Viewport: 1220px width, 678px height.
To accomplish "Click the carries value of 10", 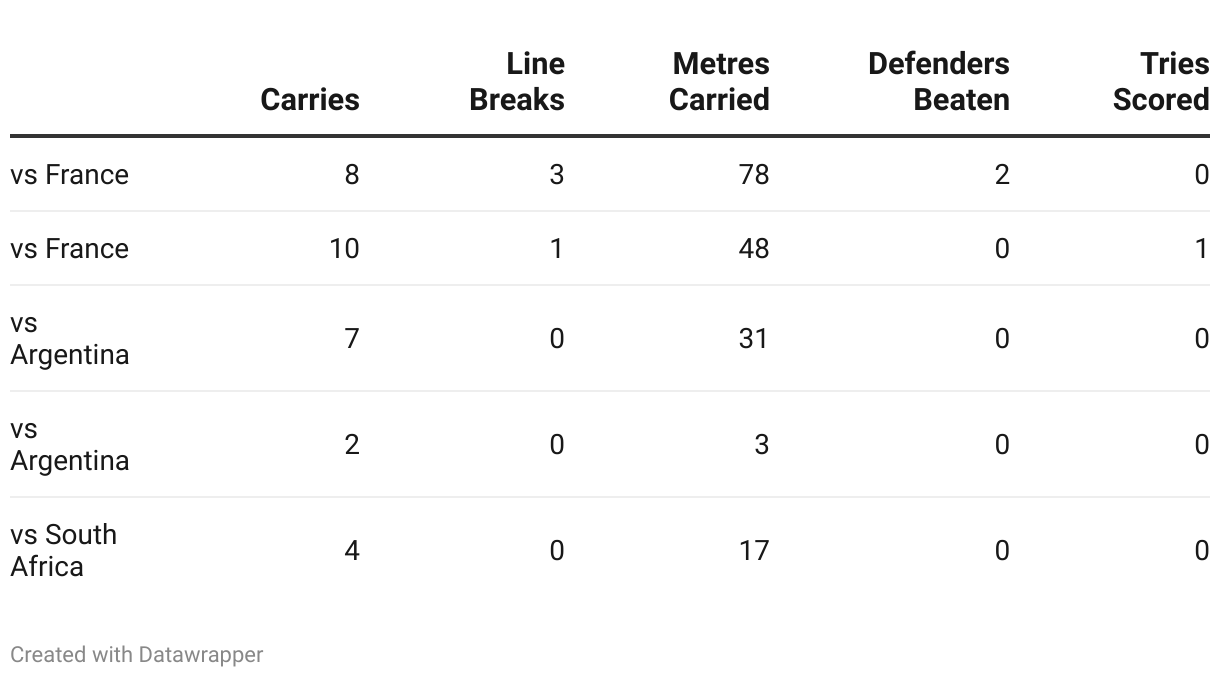I will (344, 248).
